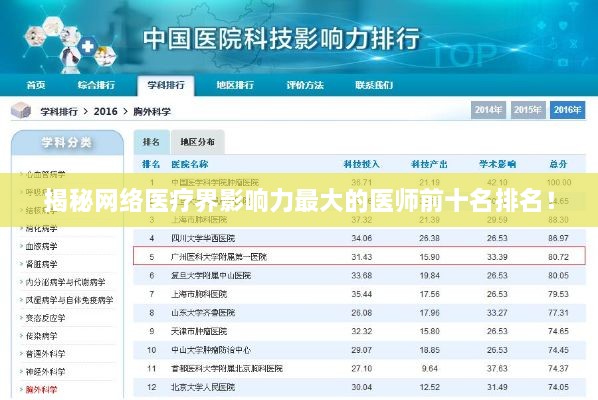Choose 血液病学 in the subject list
The width and height of the screenshot is (598, 400).
click(x=41, y=246)
